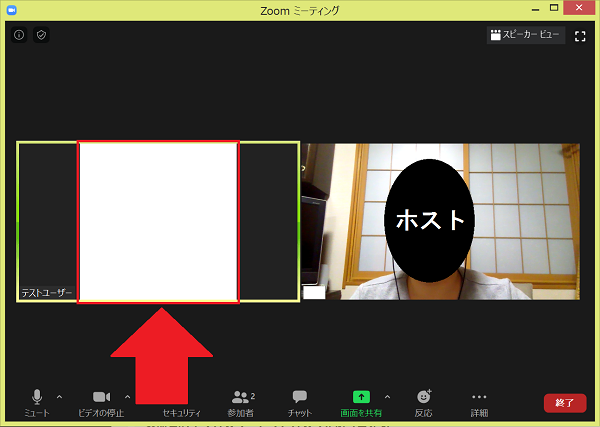Click the End (終了) meeting button
600x427 pixels.
point(565,403)
